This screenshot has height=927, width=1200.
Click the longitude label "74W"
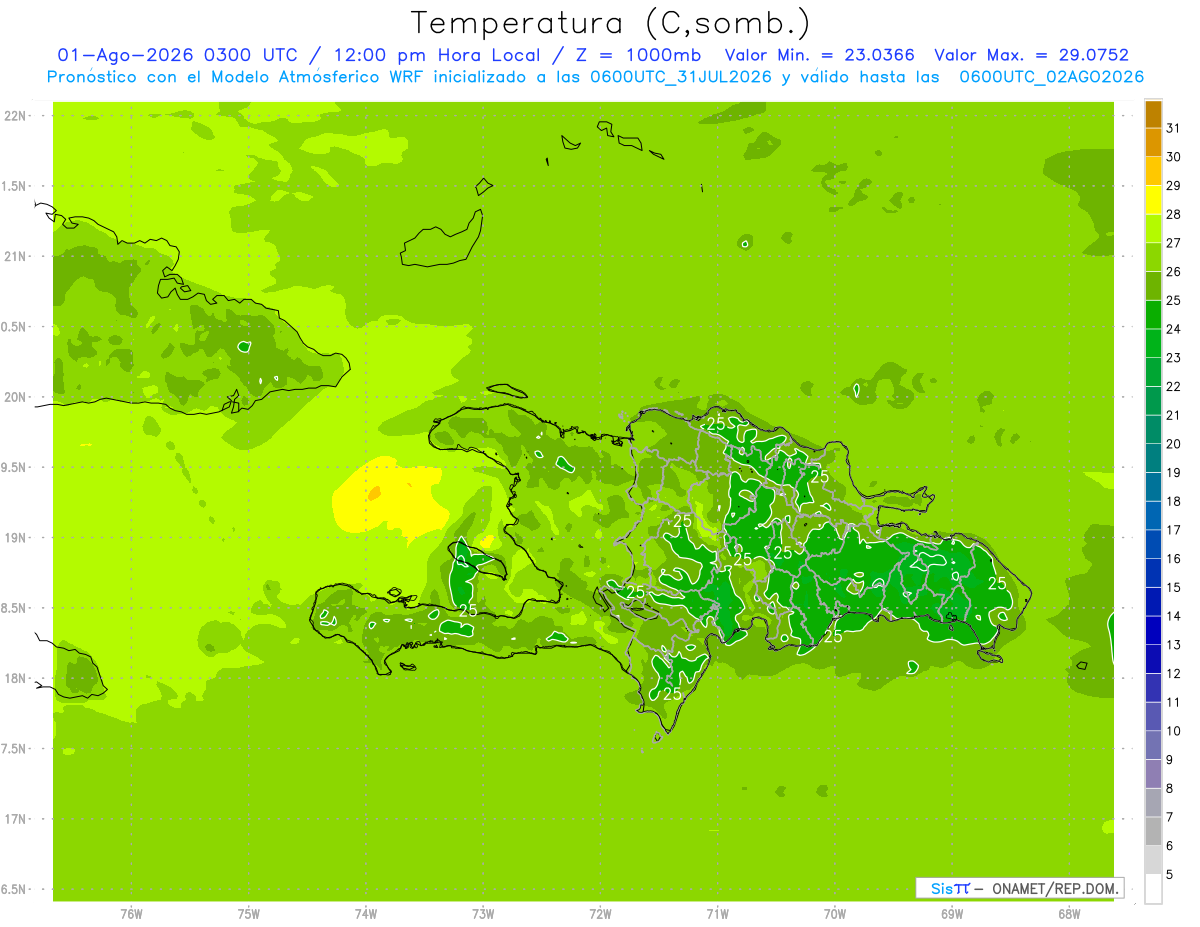click(x=366, y=914)
